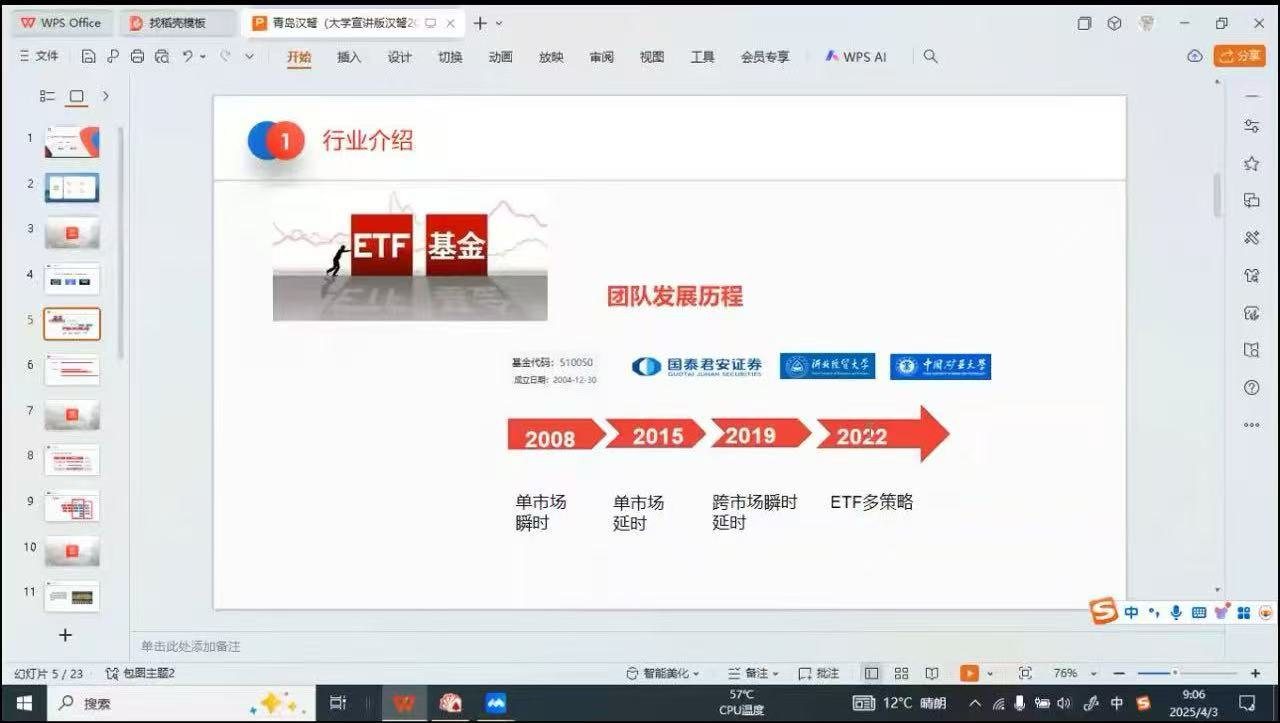Image resolution: width=1280 pixels, height=723 pixels.
Task: Switch to the 动画 ribbon tab
Action: point(501,57)
